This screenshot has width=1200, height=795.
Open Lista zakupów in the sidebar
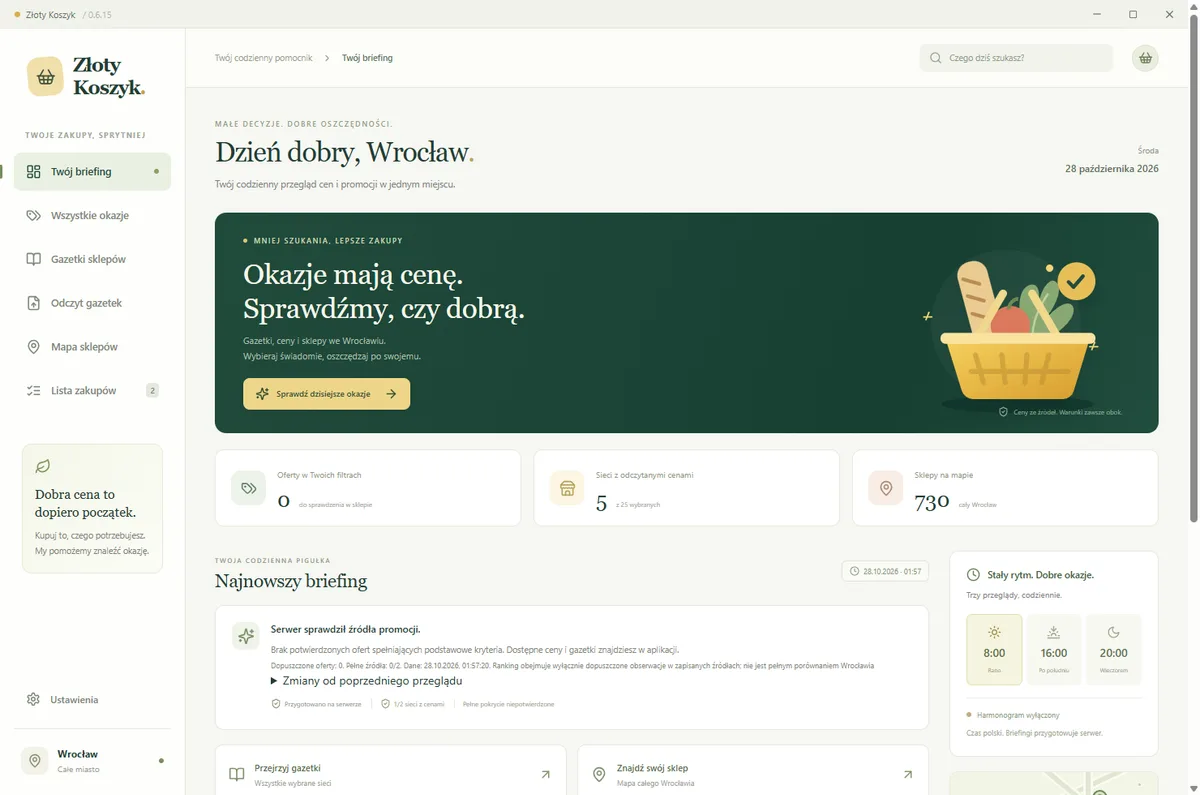pos(92,391)
